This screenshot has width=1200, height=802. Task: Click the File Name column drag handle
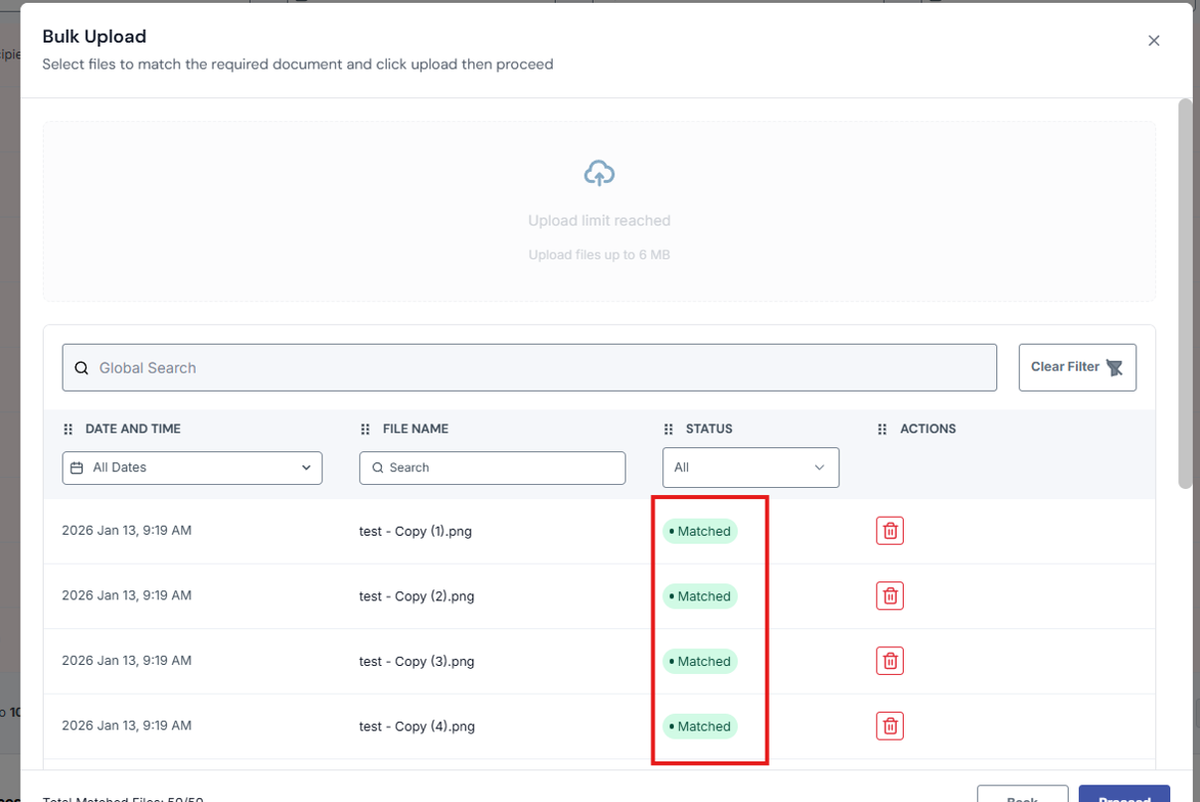(x=365, y=429)
